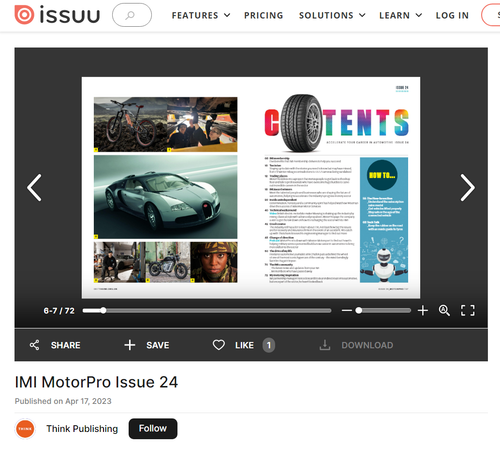
Task: Click the Share icon
Action: tap(34, 345)
